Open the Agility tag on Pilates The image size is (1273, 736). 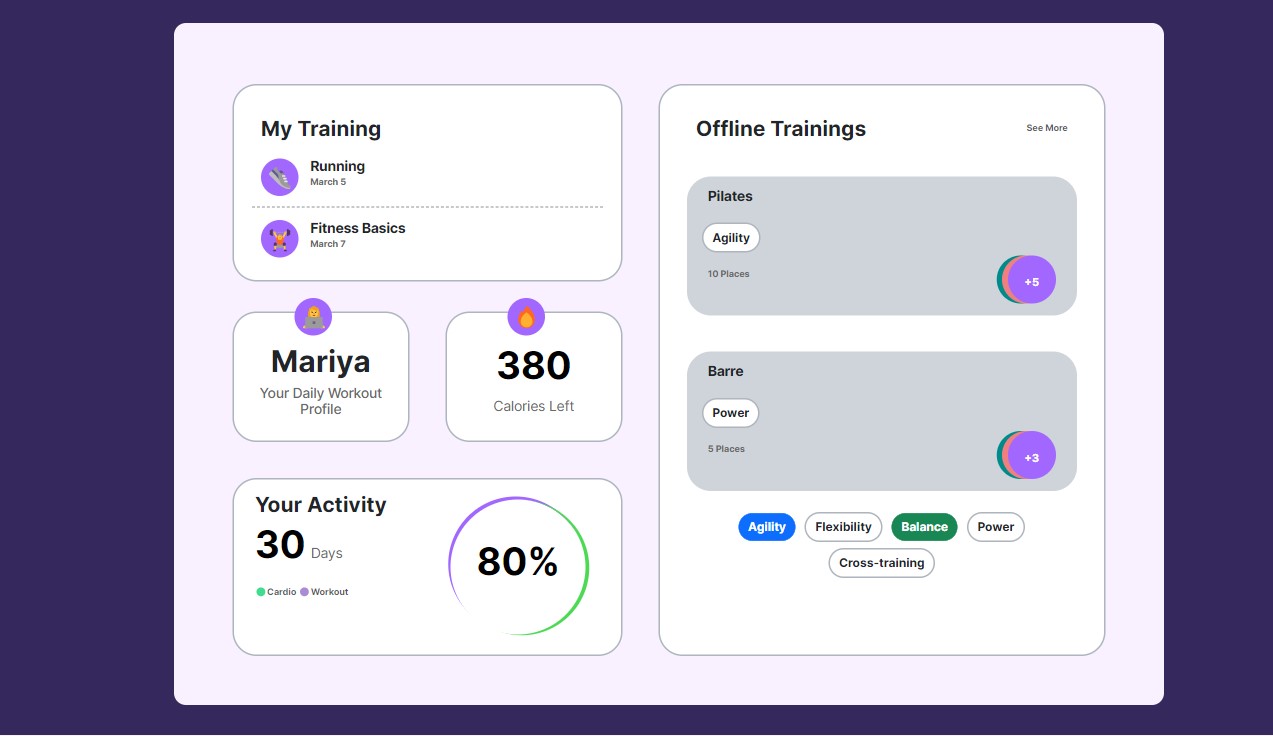(731, 237)
